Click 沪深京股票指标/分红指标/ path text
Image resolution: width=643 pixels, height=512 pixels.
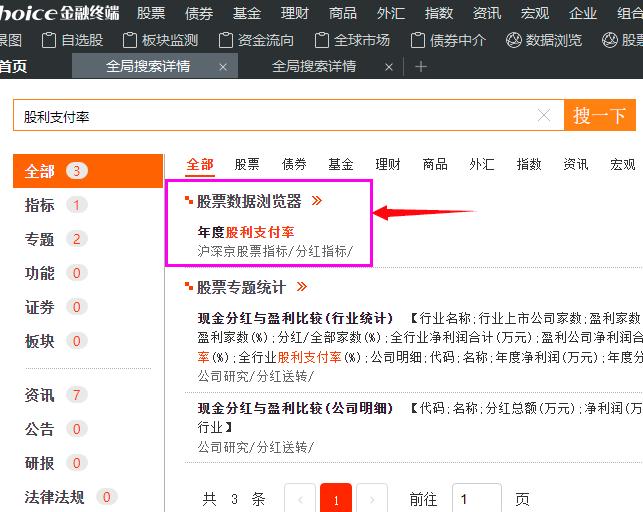tap(275, 251)
